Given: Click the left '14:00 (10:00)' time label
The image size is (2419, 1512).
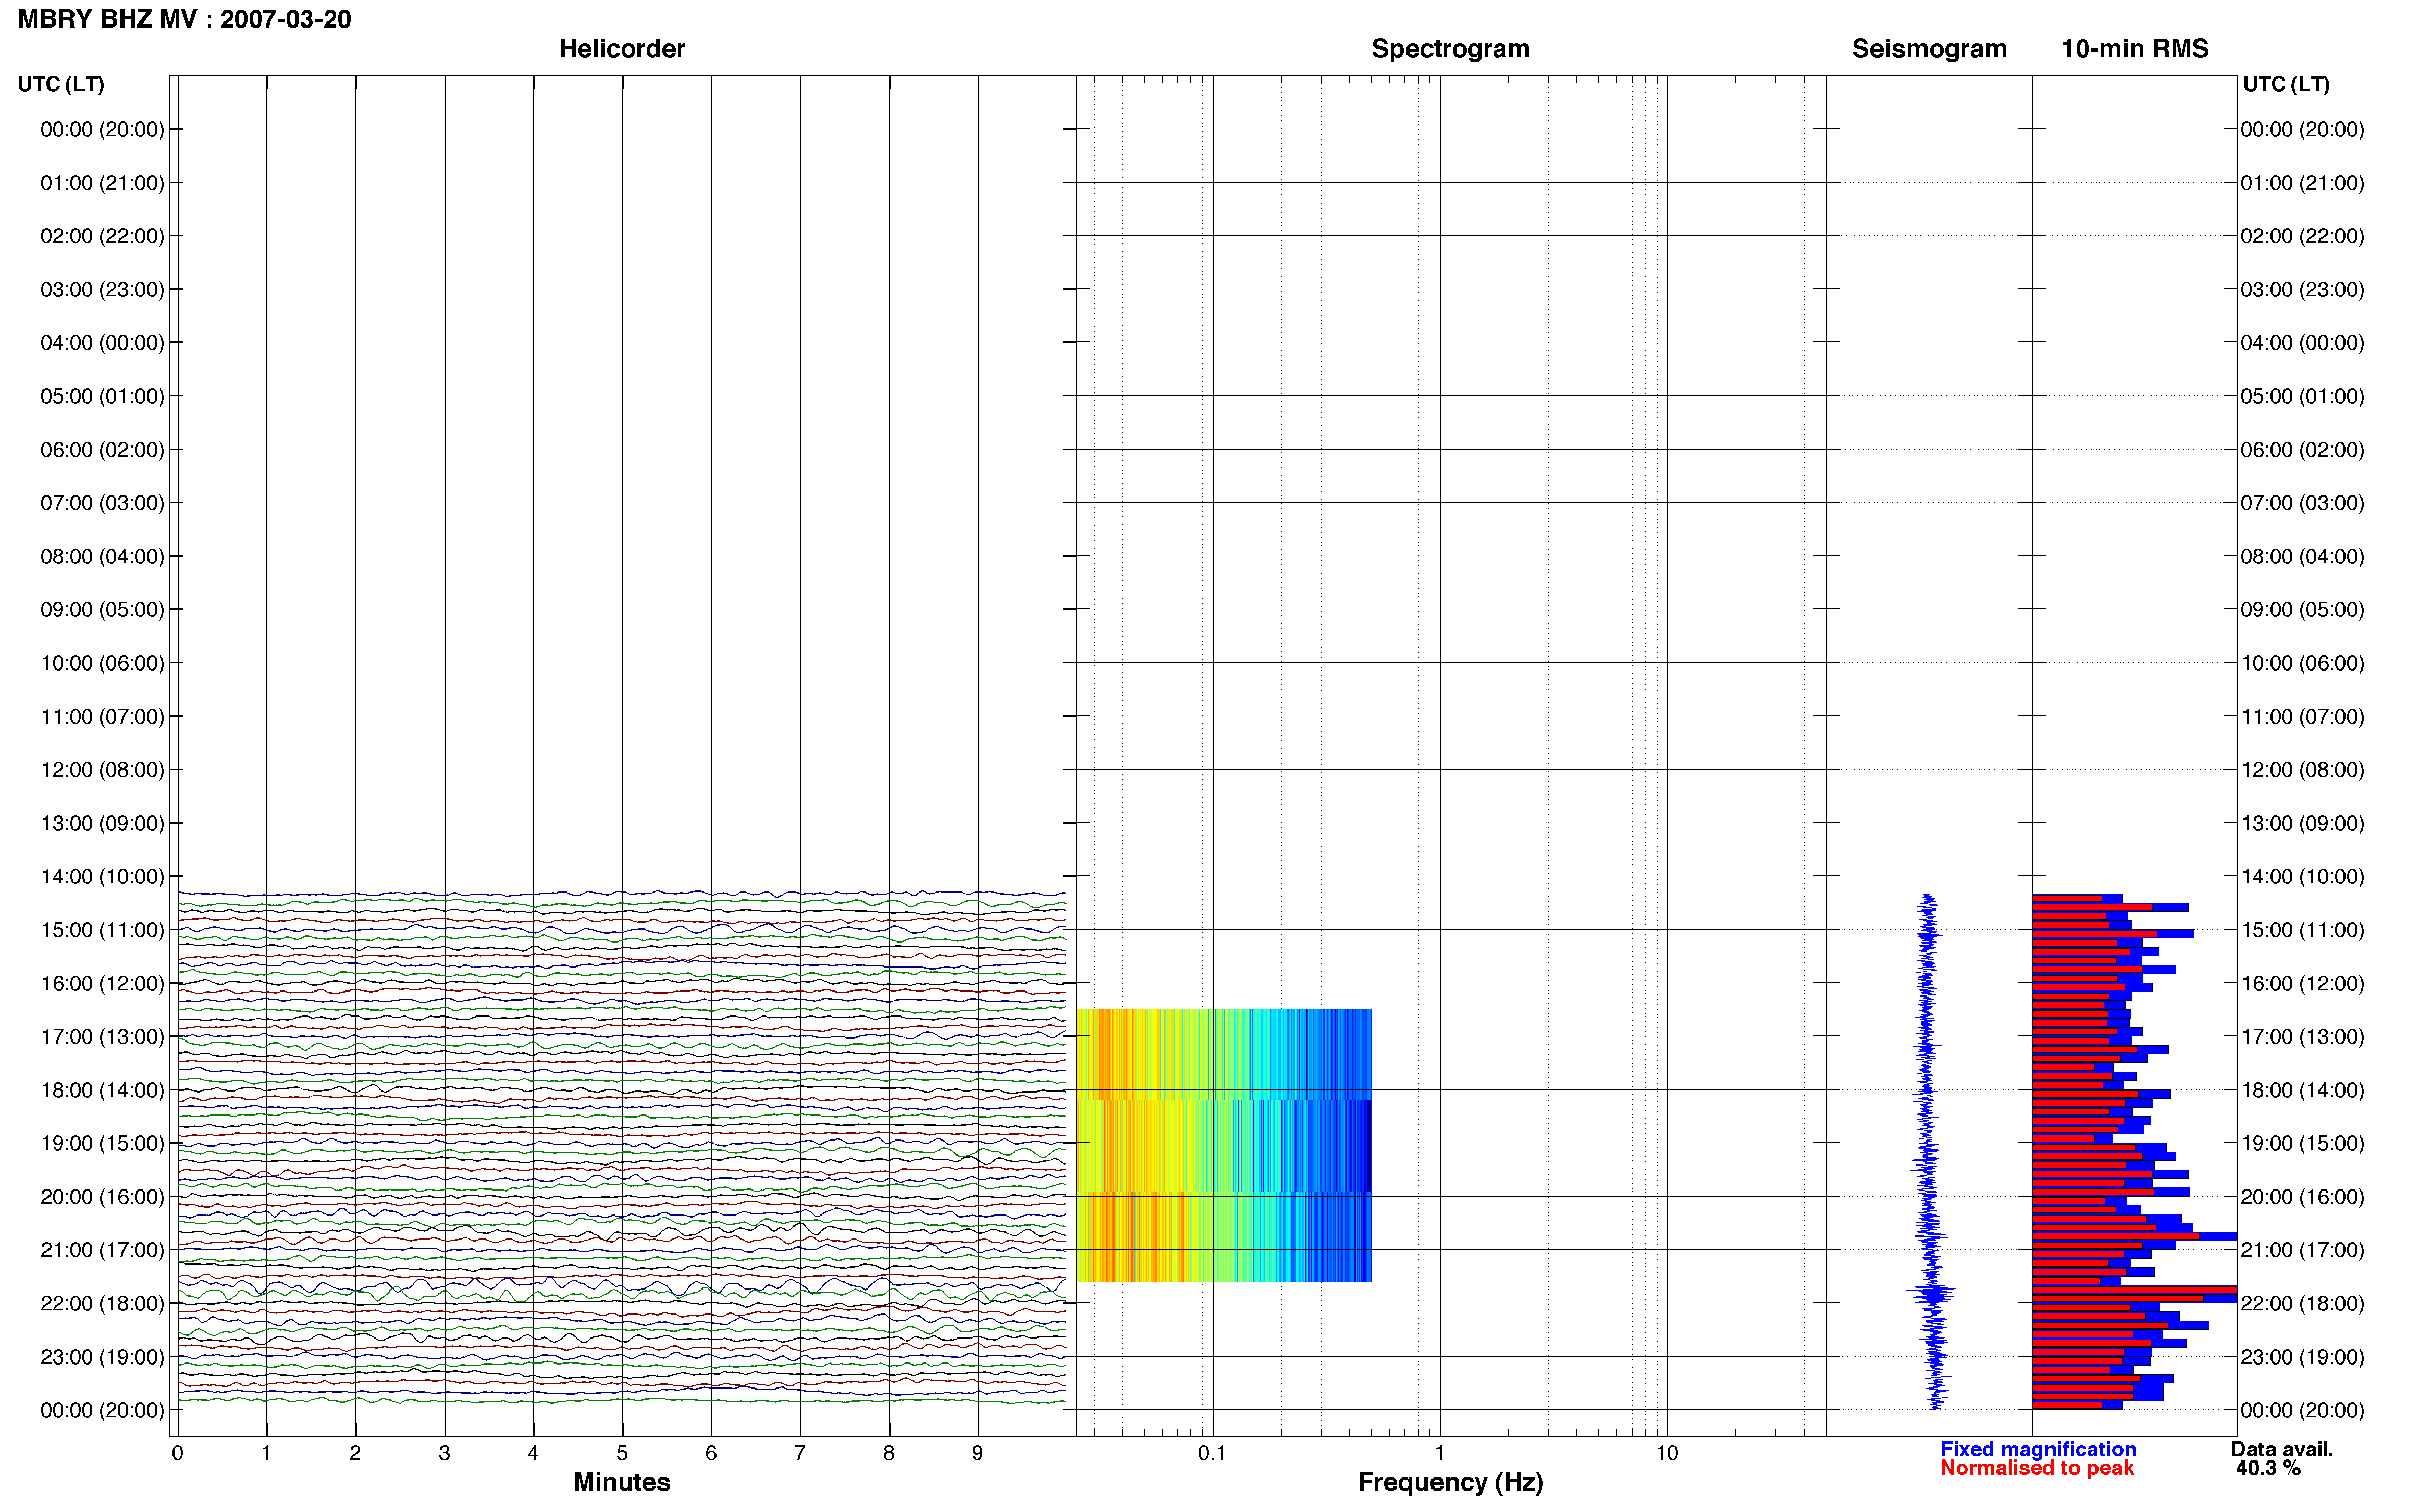Looking at the screenshot, I should point(103,876).
